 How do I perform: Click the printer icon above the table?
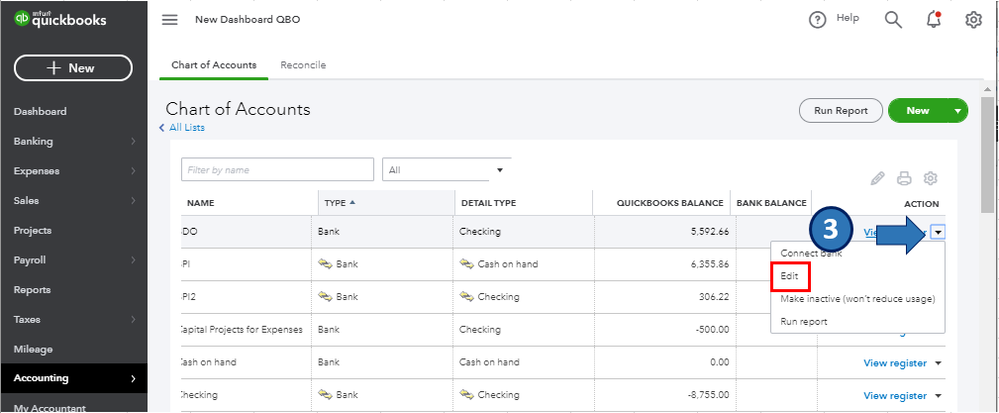[904, 178]
